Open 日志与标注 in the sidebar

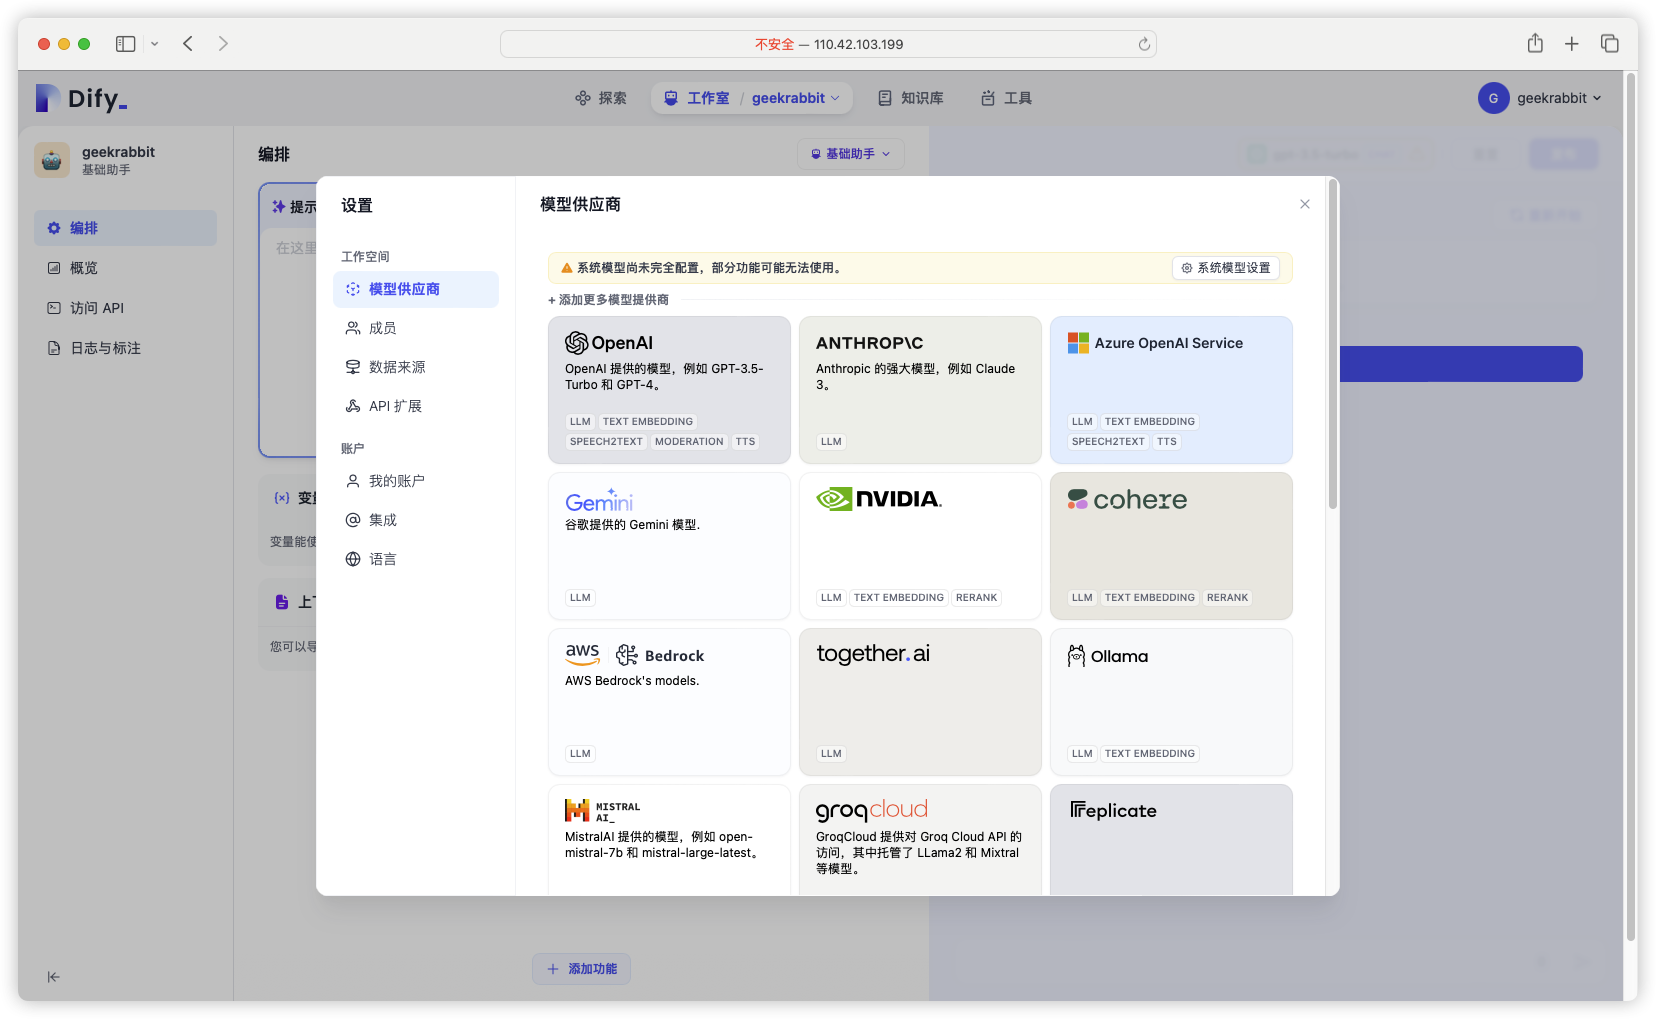point(125,348)
